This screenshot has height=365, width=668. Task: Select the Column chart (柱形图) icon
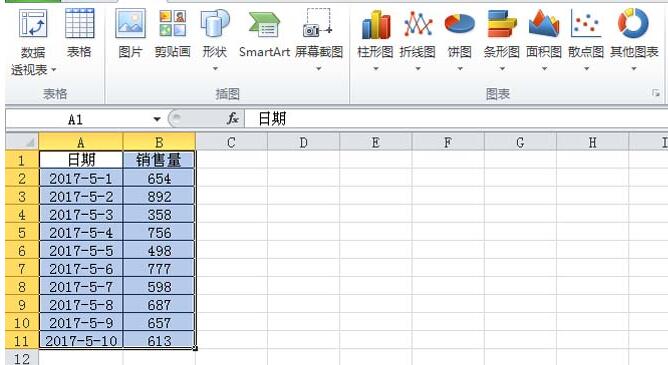[375, 24]
